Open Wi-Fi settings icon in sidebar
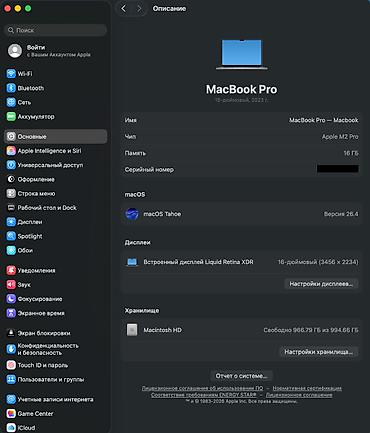This screenshot has height=433, width=370. click(11, 74)
